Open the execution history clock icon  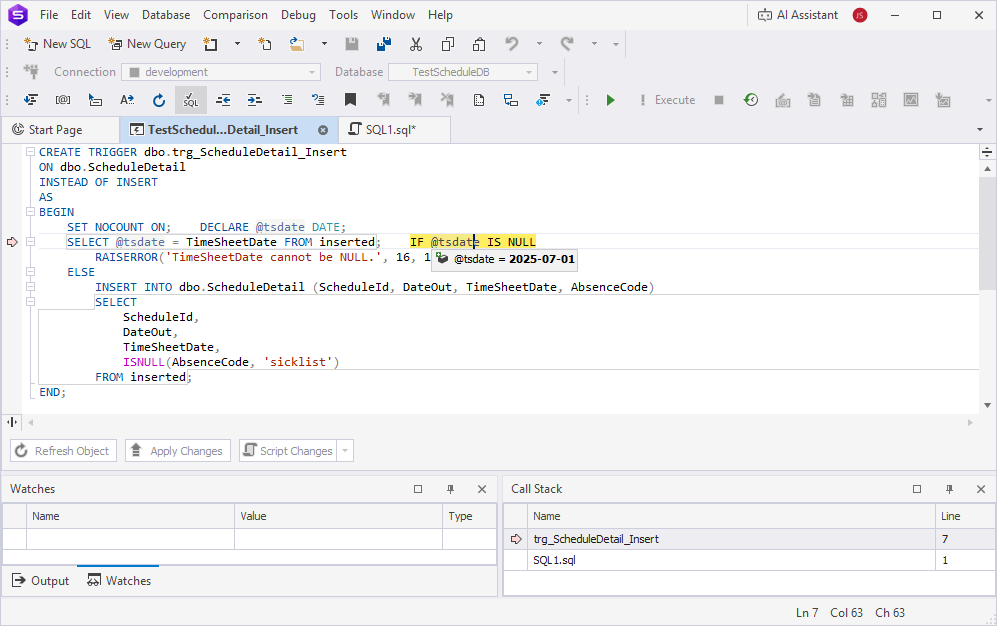coord(750,100)
